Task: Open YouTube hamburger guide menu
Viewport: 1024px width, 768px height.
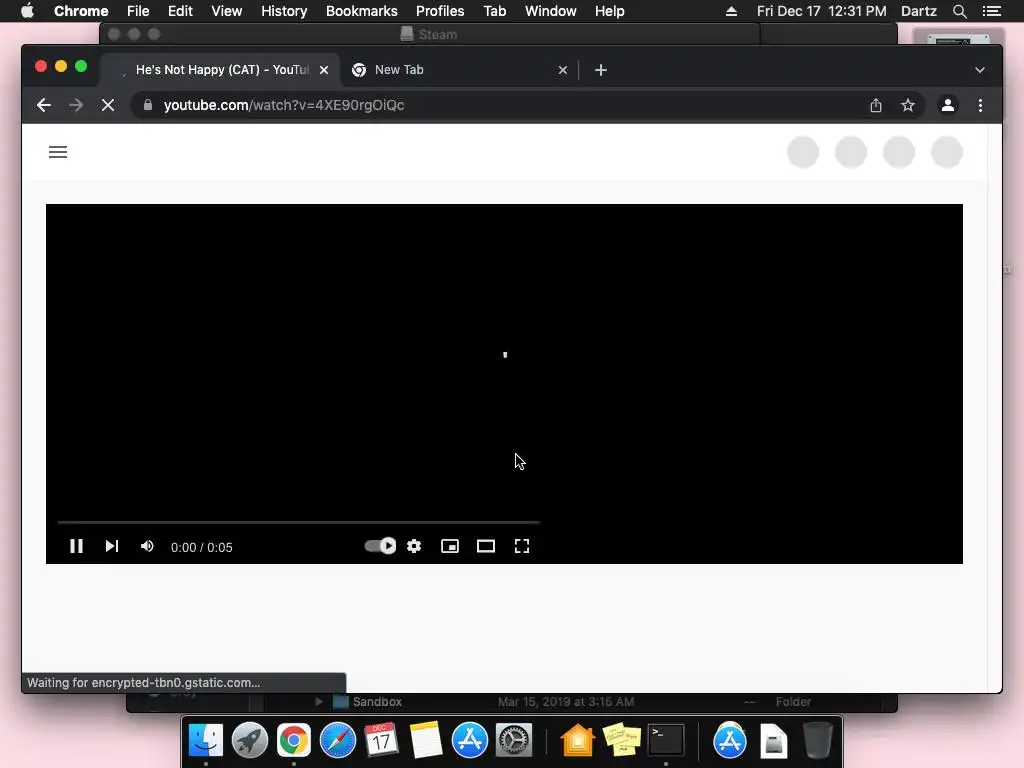Action: click(x=58, y=152)
